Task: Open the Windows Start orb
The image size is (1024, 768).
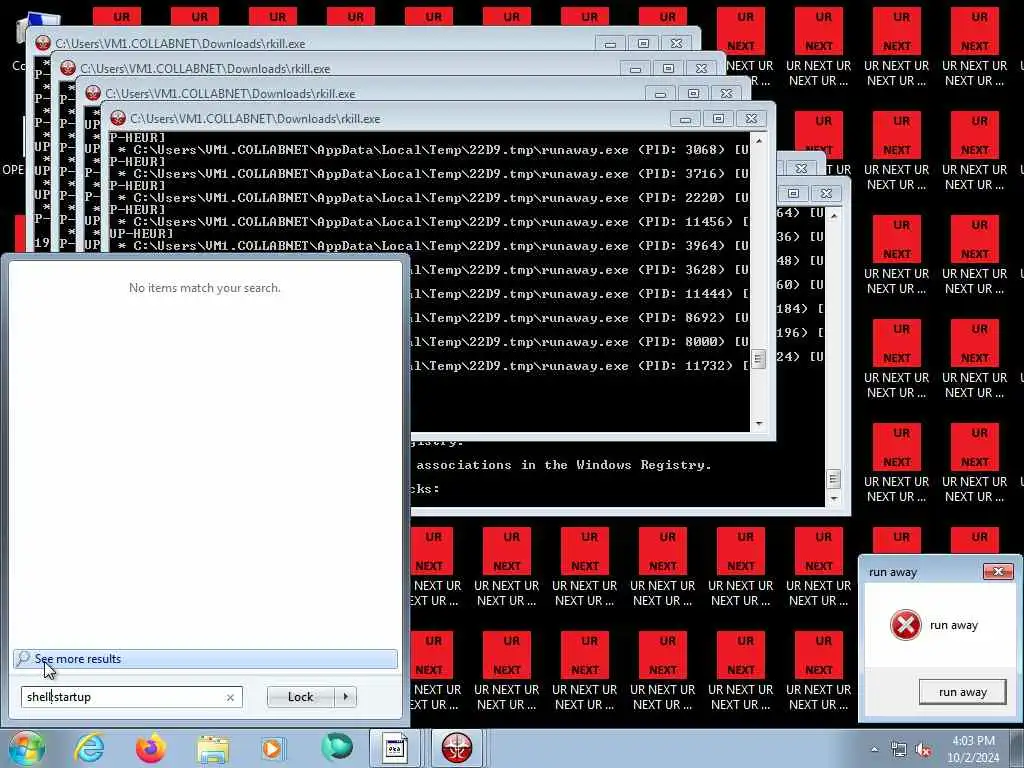Action: point(27,748)
